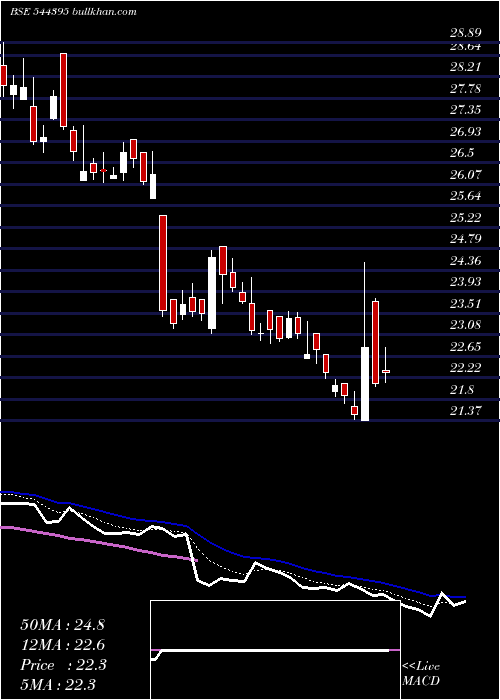This screenshot has width=500, height=700.
Task: Select the 25.64 price axis label
Action: tap(465, 196)
